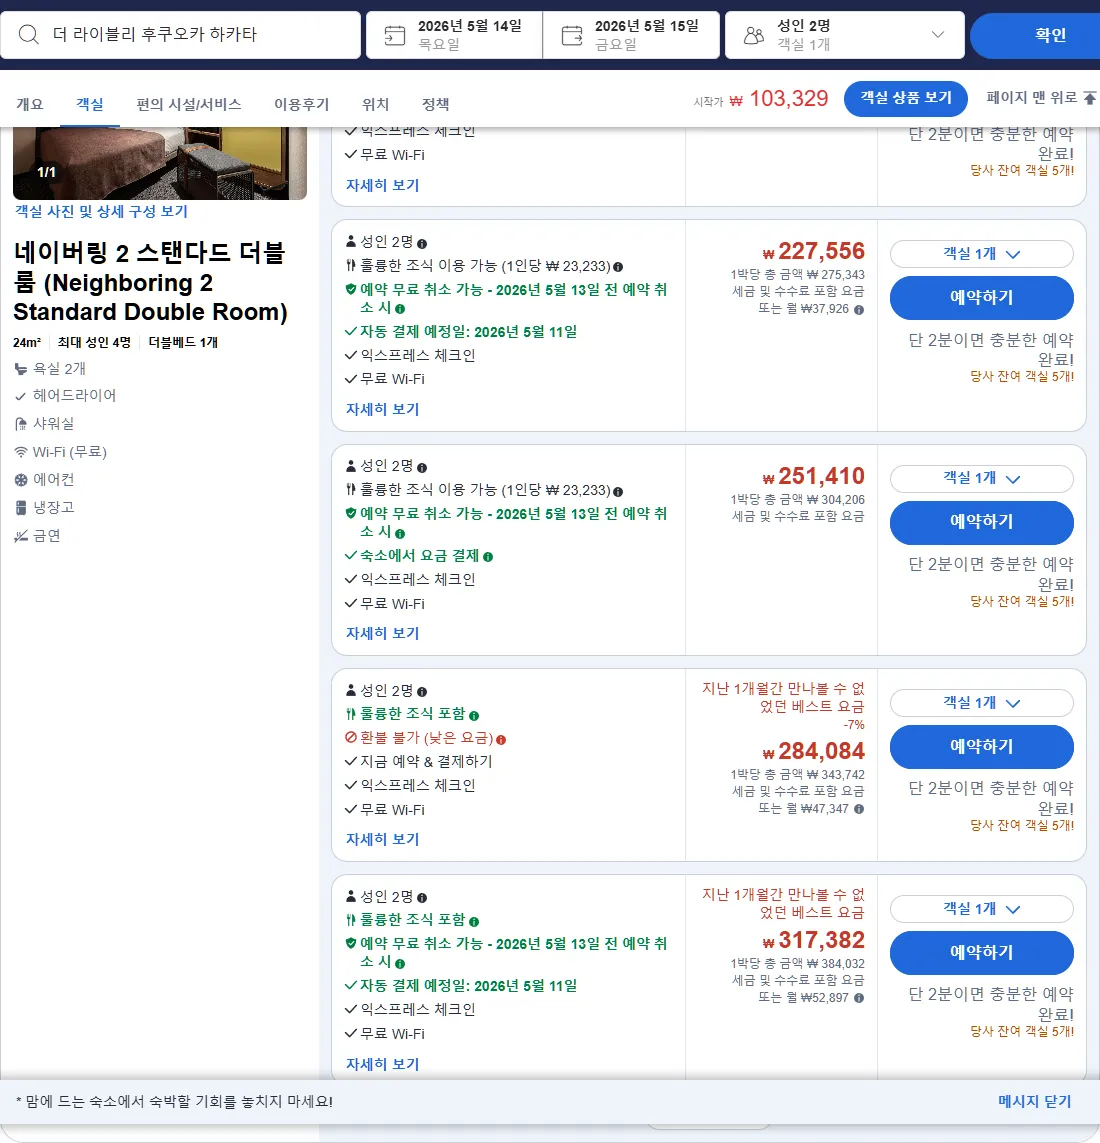Viewport: 1100px width, 1143px height.
Task: Click the starting price ₩103,329
Action: [779, 98]
